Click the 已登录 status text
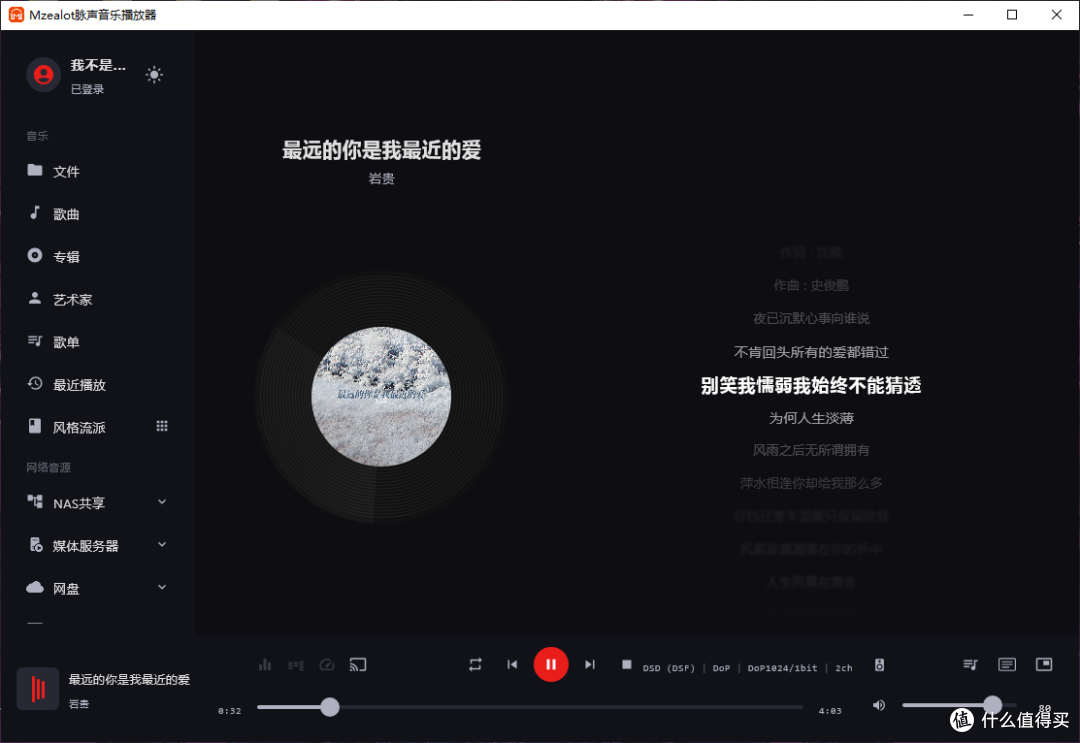Image resolution: width=1080 pixels, height=743 pixels. pyautogui.click(x=87, y=90)
